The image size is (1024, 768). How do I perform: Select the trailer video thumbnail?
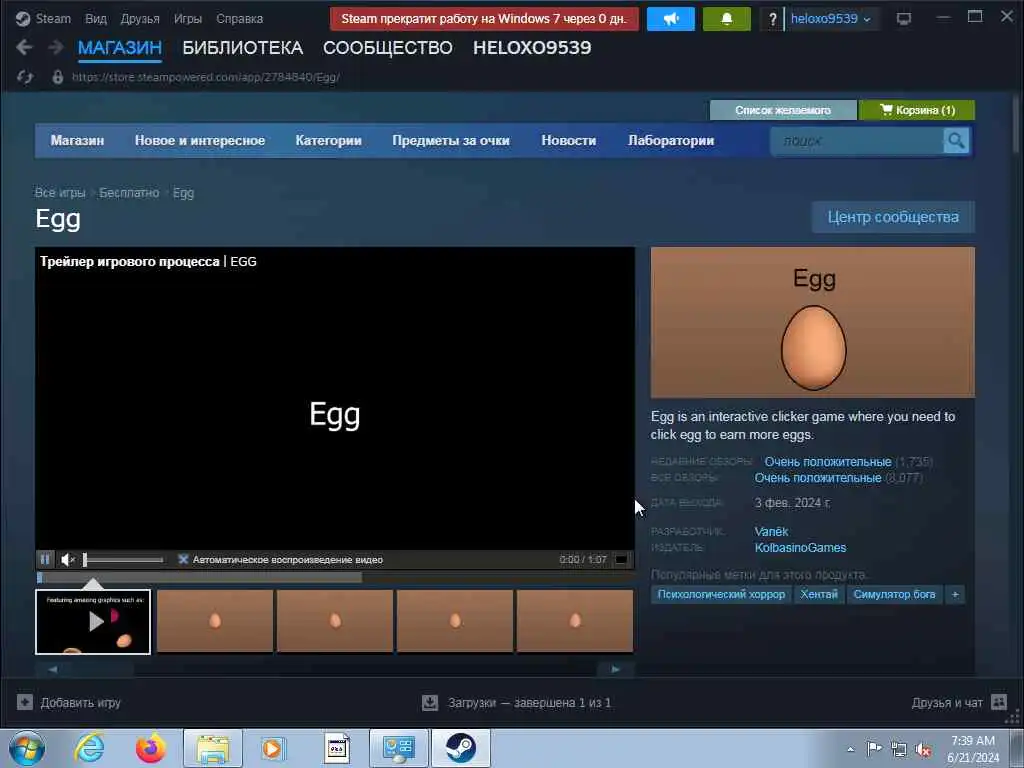pyautogui.click(x=93, y=622)
